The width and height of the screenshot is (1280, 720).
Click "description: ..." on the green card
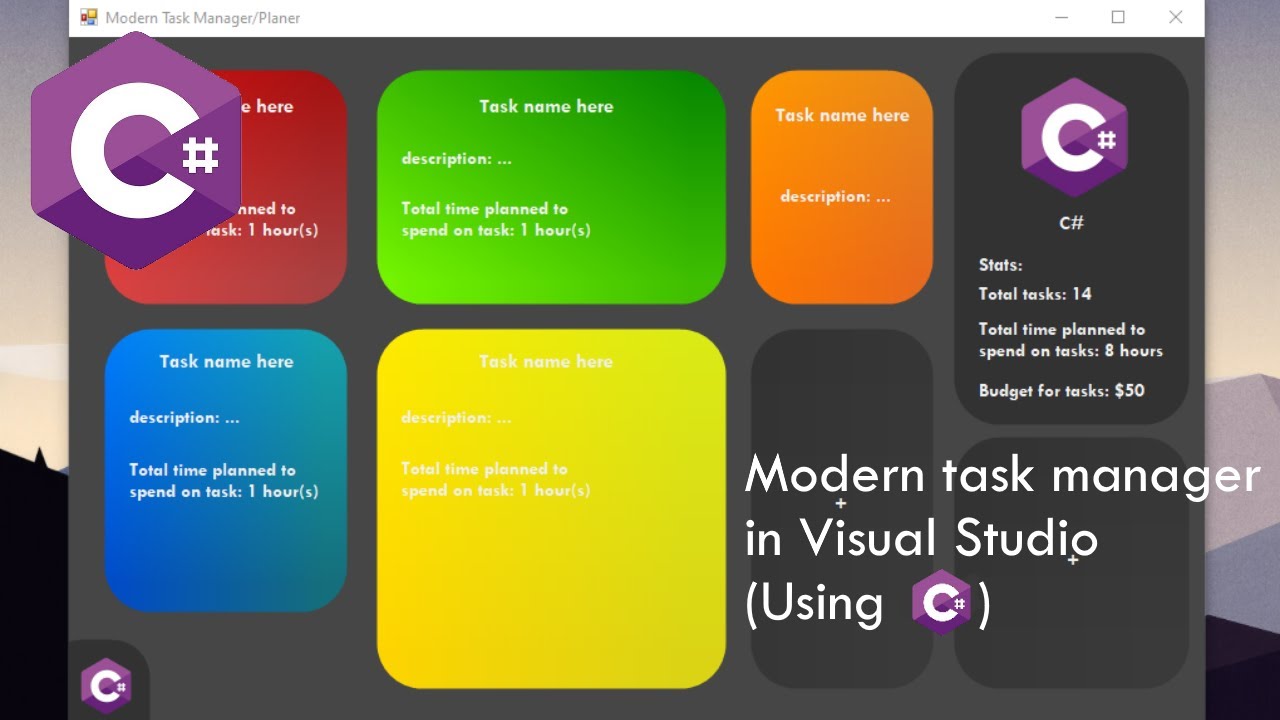pos(456,158)
